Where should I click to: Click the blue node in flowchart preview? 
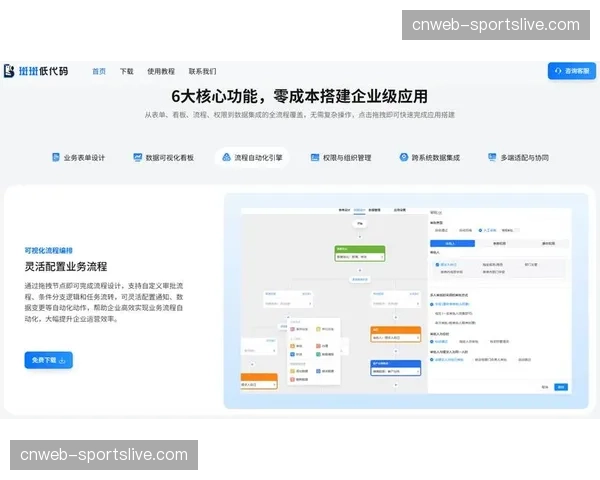click(x=396, y=368)
